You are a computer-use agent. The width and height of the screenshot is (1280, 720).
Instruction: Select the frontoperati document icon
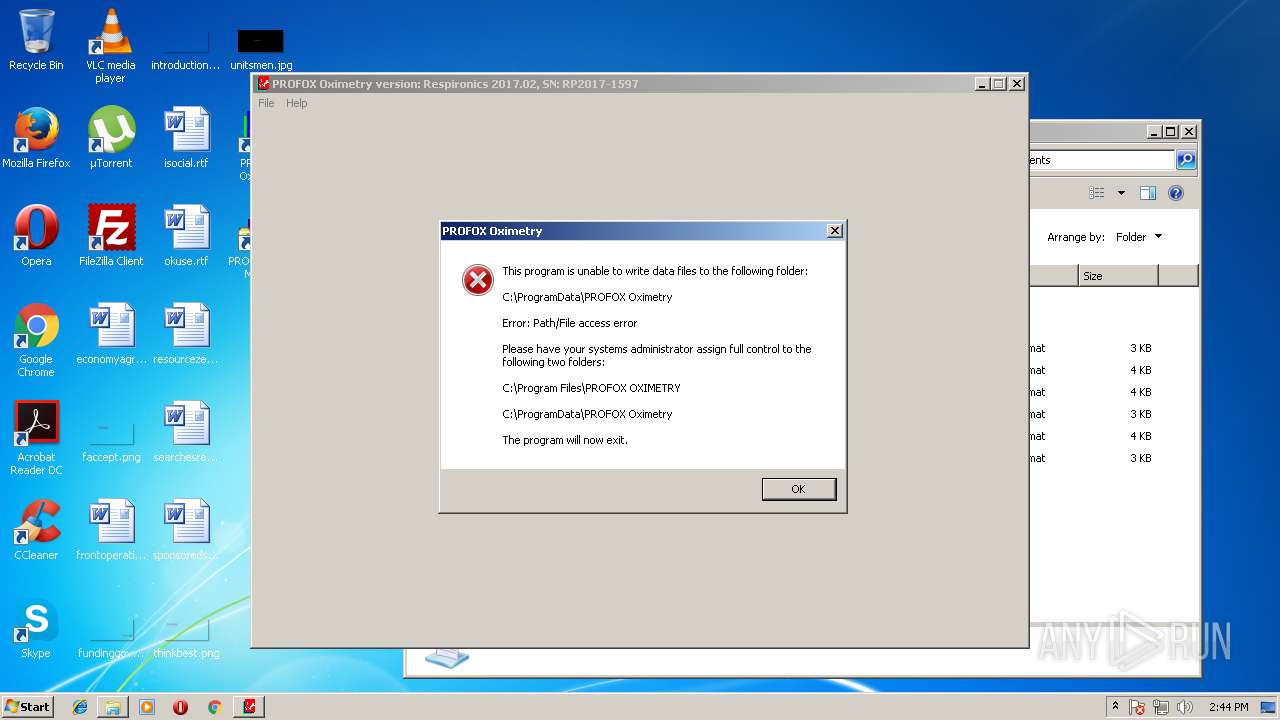click(x=111, y=530)
